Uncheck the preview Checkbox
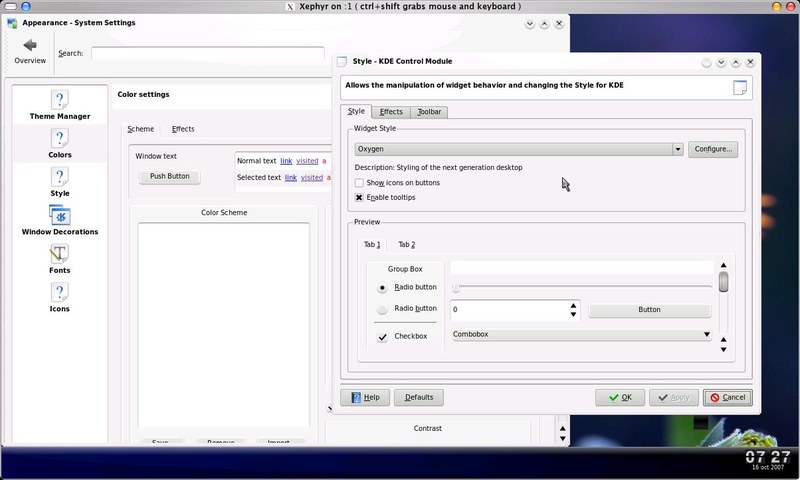Viewport: 800px width, 480px height. coord(382,337)
